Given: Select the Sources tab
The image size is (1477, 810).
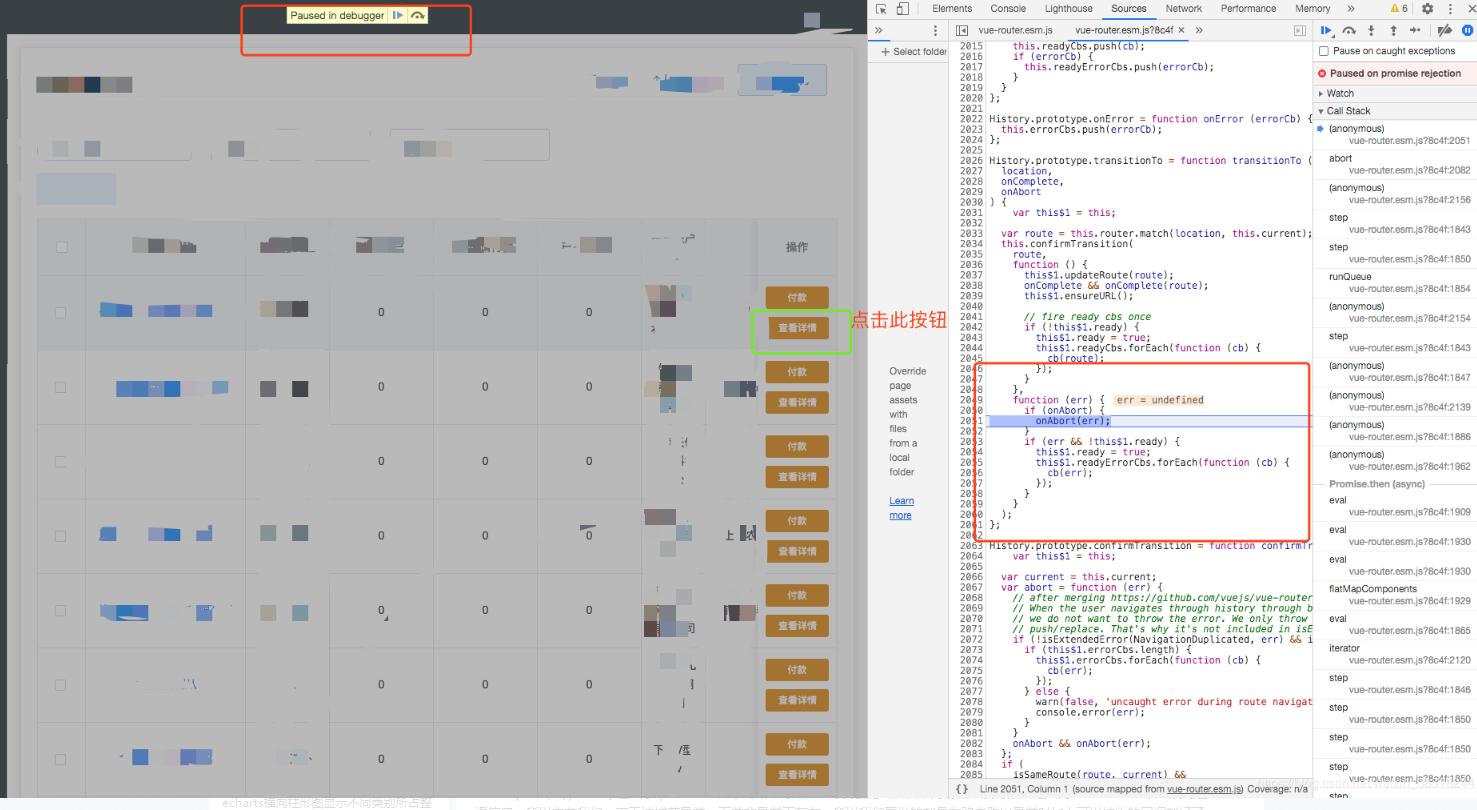Looking at the screenshot, I should (x=1128, y=8).
